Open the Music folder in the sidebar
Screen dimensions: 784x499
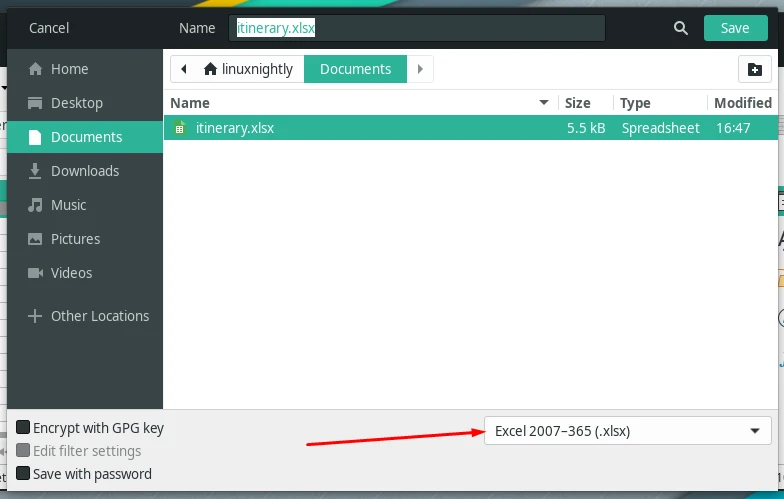pyautogui.click(x=85, y=205)
